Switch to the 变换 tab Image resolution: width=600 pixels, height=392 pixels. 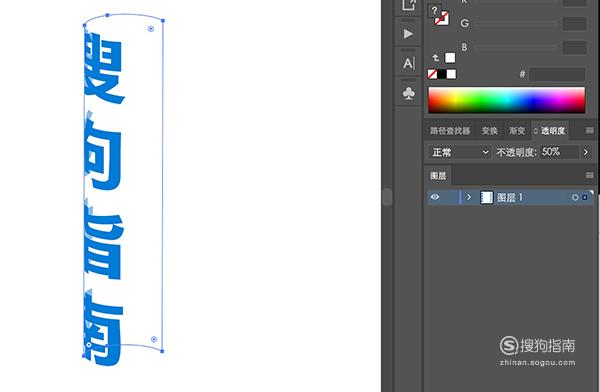tap(489, 131)
